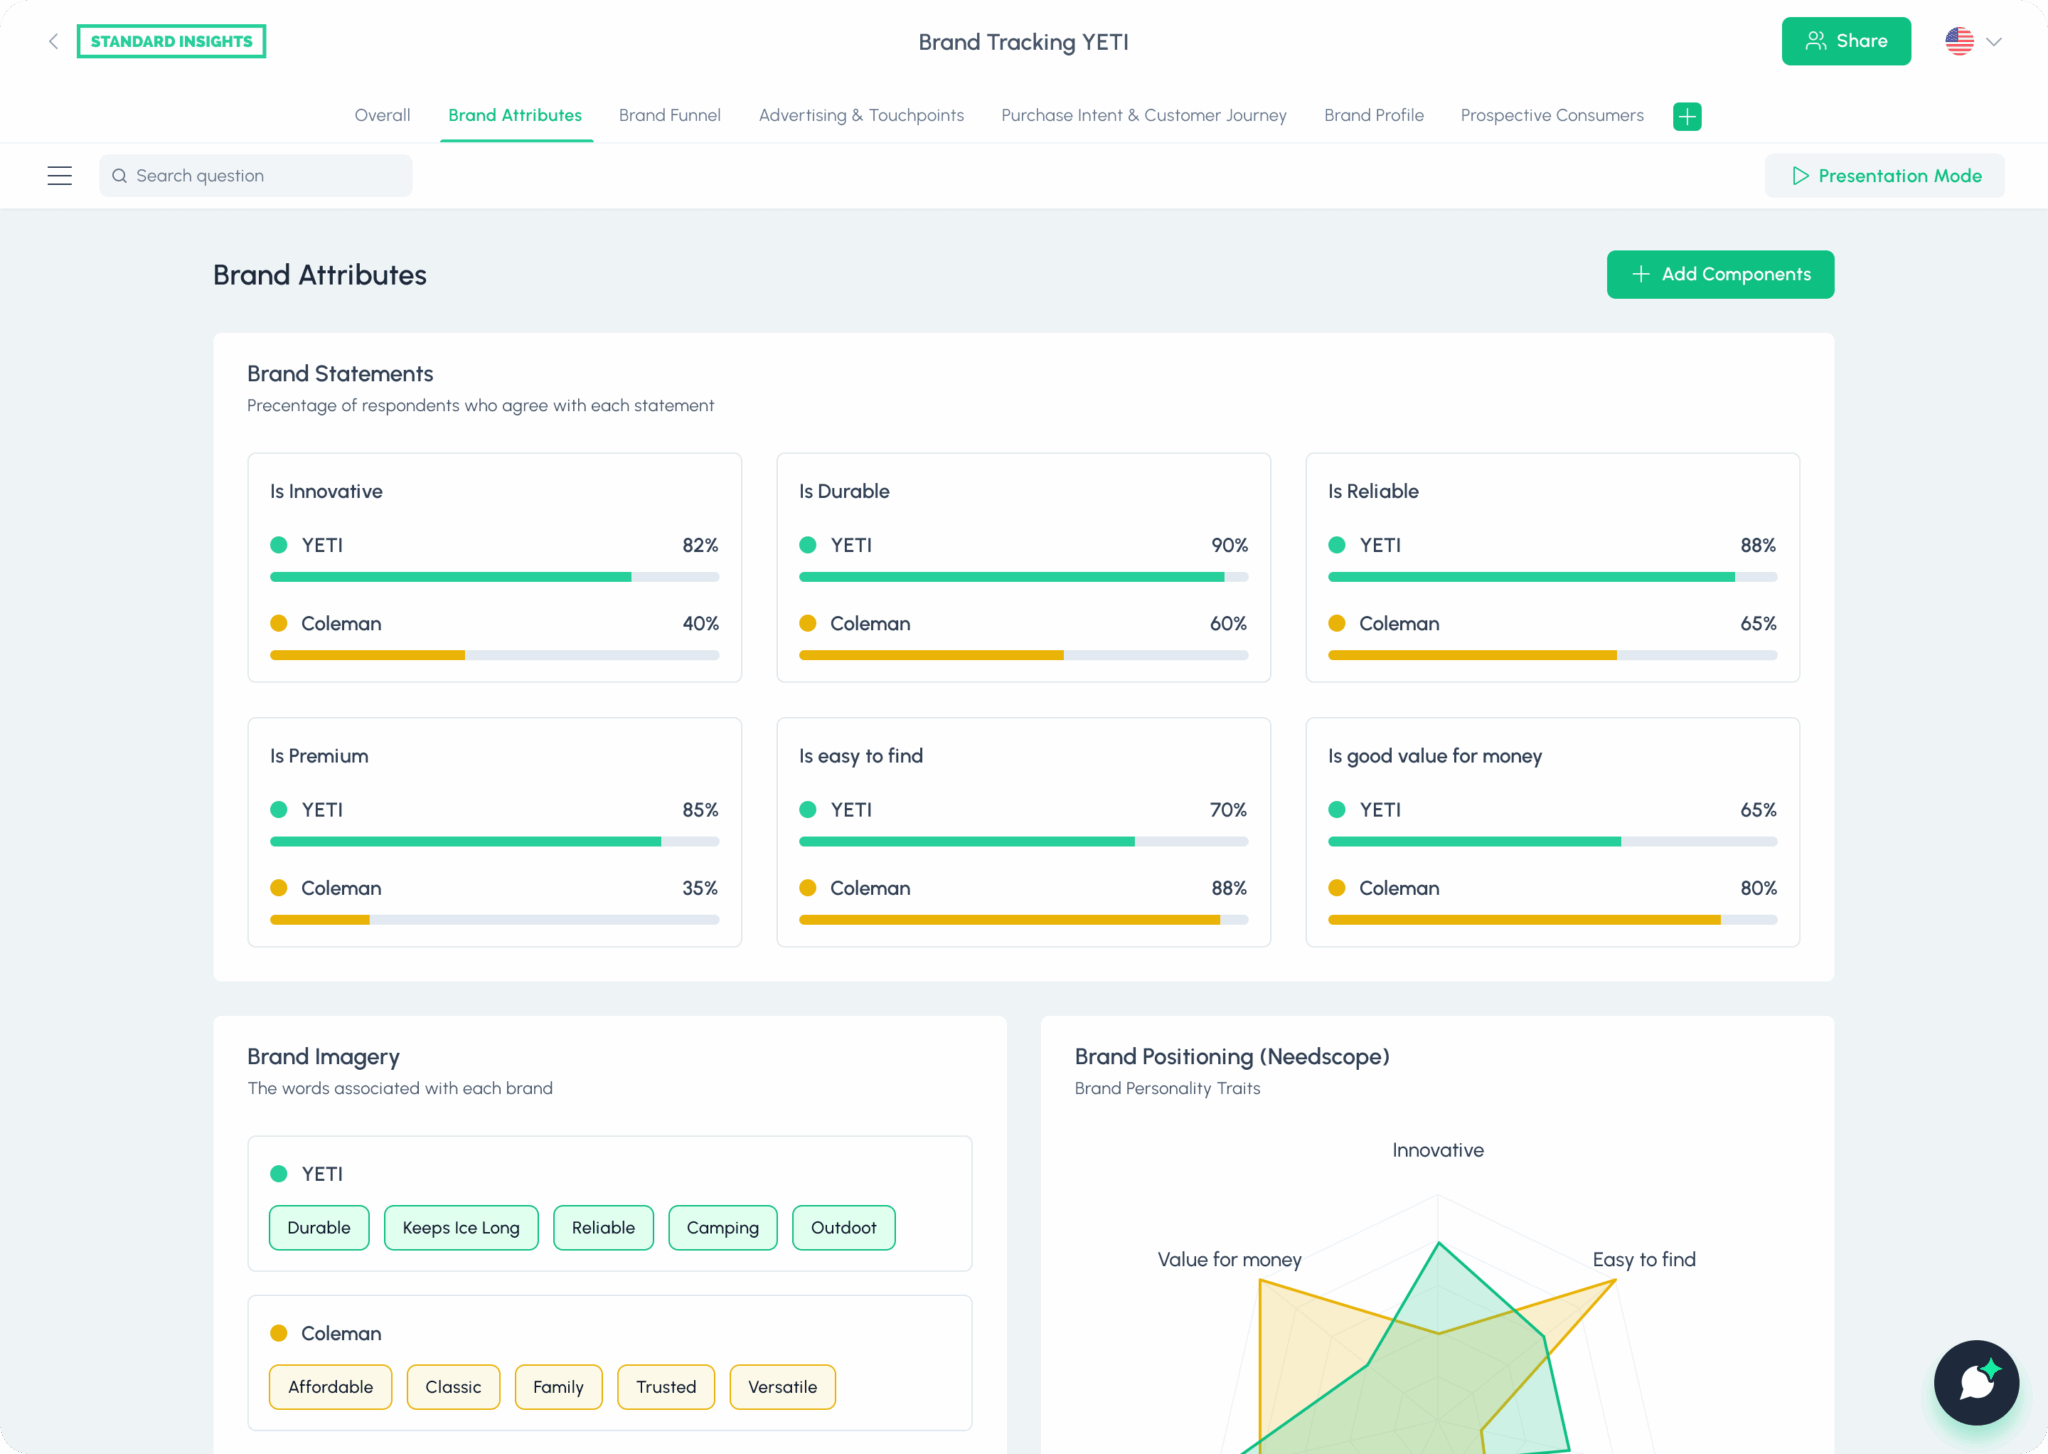Expand the language dropdown chevron
This screenshot has height=1454, width=2048.
click(1994, 42)
